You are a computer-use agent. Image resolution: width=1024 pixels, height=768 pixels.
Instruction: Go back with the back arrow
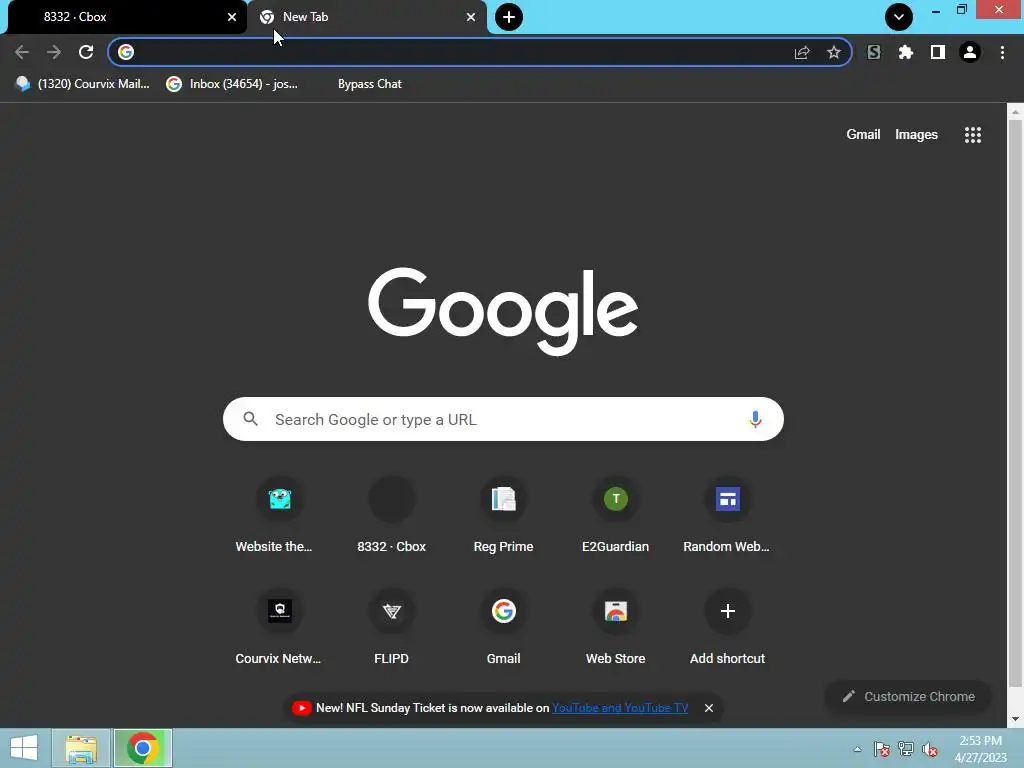[x=22, y=52]
